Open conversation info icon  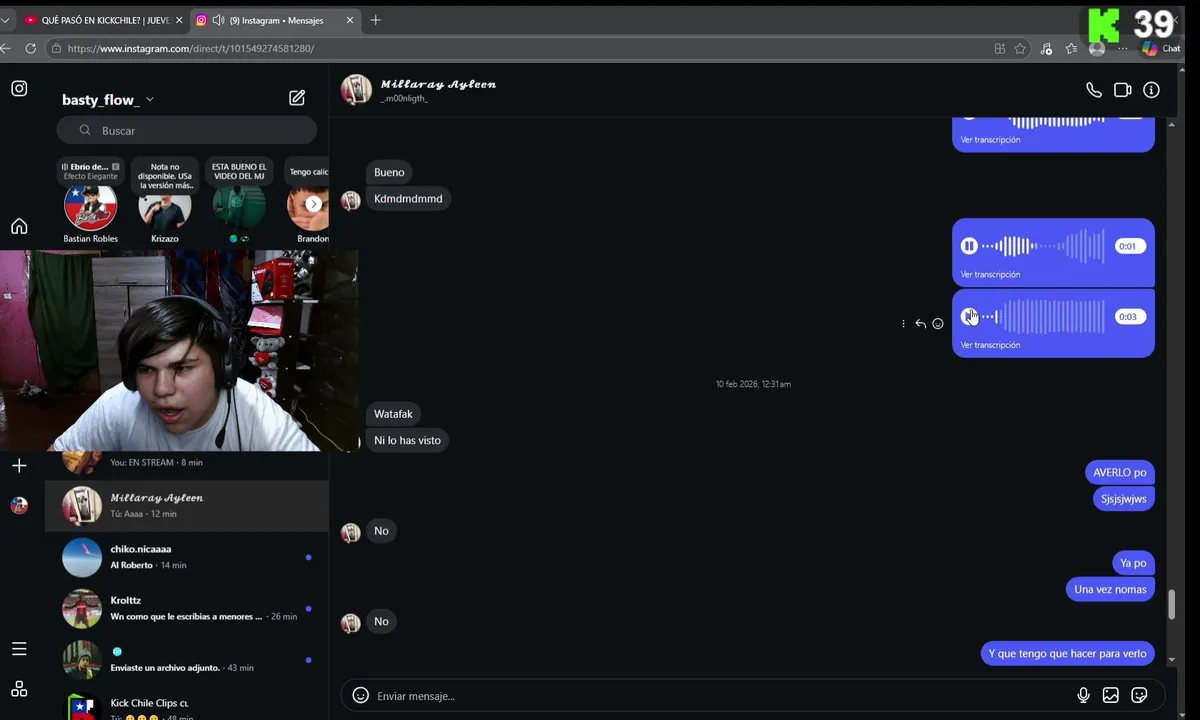1152,90
